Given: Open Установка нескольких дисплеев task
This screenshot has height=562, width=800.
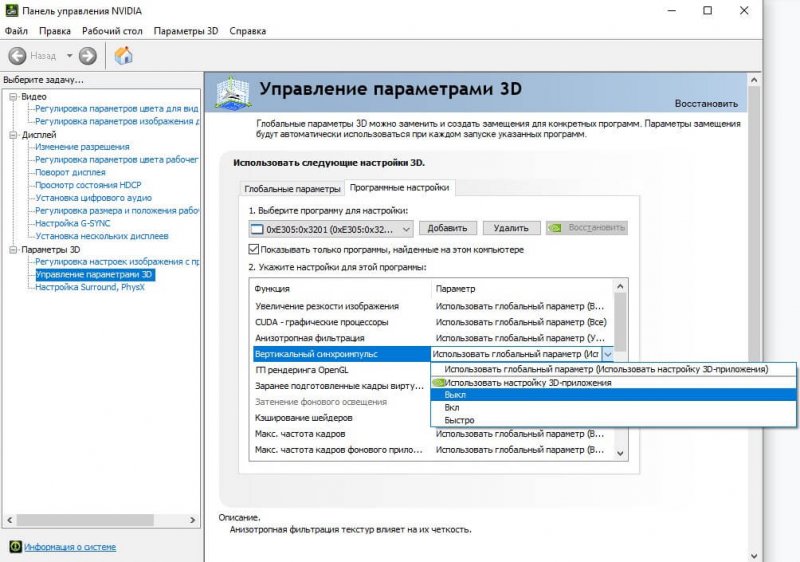Looking at the screenshot, I should click(x=102, y=236).
